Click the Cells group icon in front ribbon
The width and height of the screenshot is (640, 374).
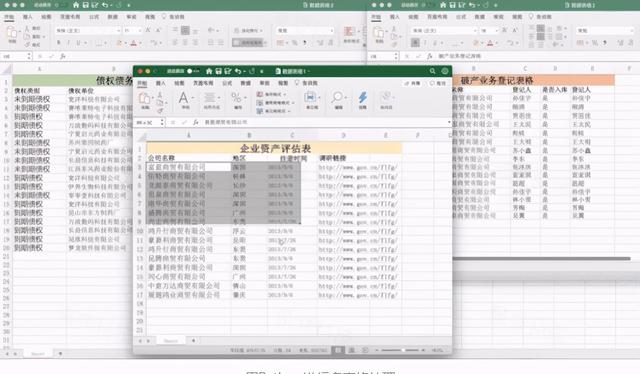click(310, 97)
